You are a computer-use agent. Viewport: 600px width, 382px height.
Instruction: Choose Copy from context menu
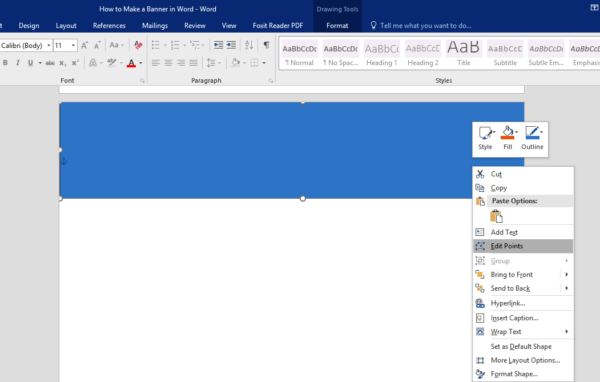[x=523, y=188]
